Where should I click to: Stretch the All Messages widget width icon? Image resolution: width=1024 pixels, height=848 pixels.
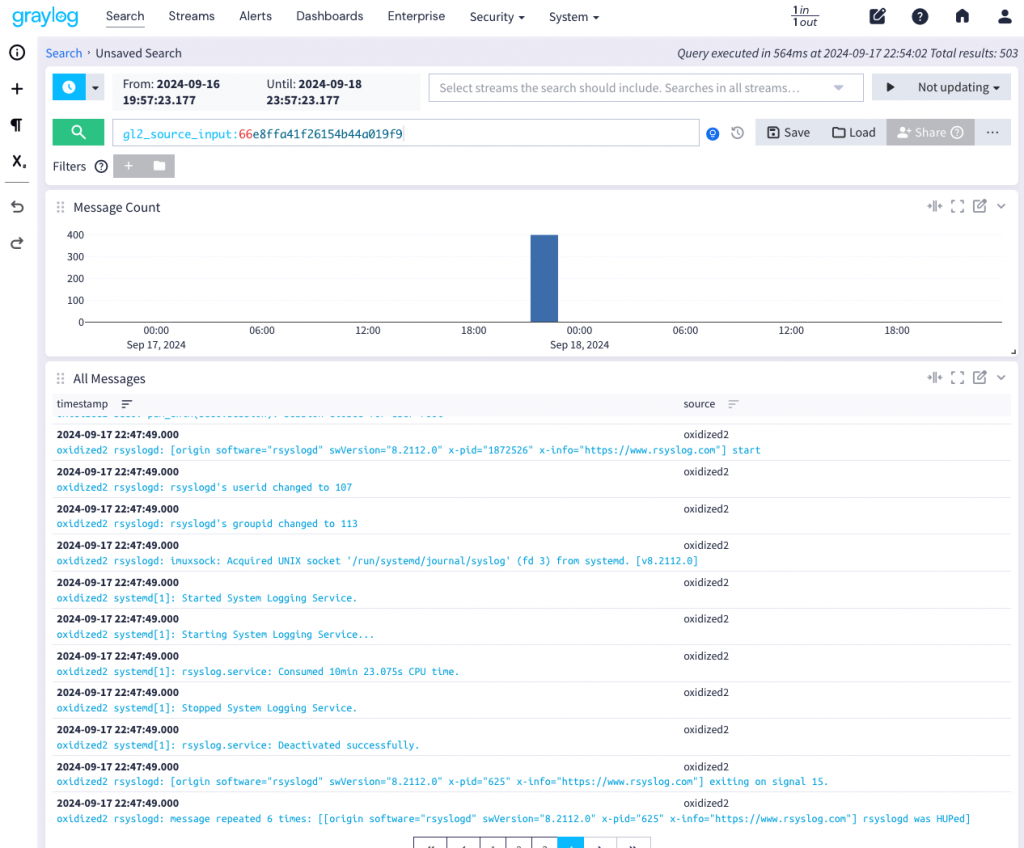click(x=935, y=378)
